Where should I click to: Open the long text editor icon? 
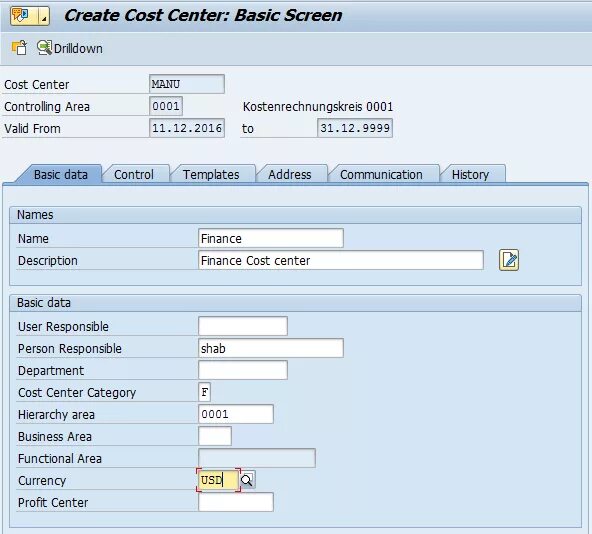pos(509,260)
